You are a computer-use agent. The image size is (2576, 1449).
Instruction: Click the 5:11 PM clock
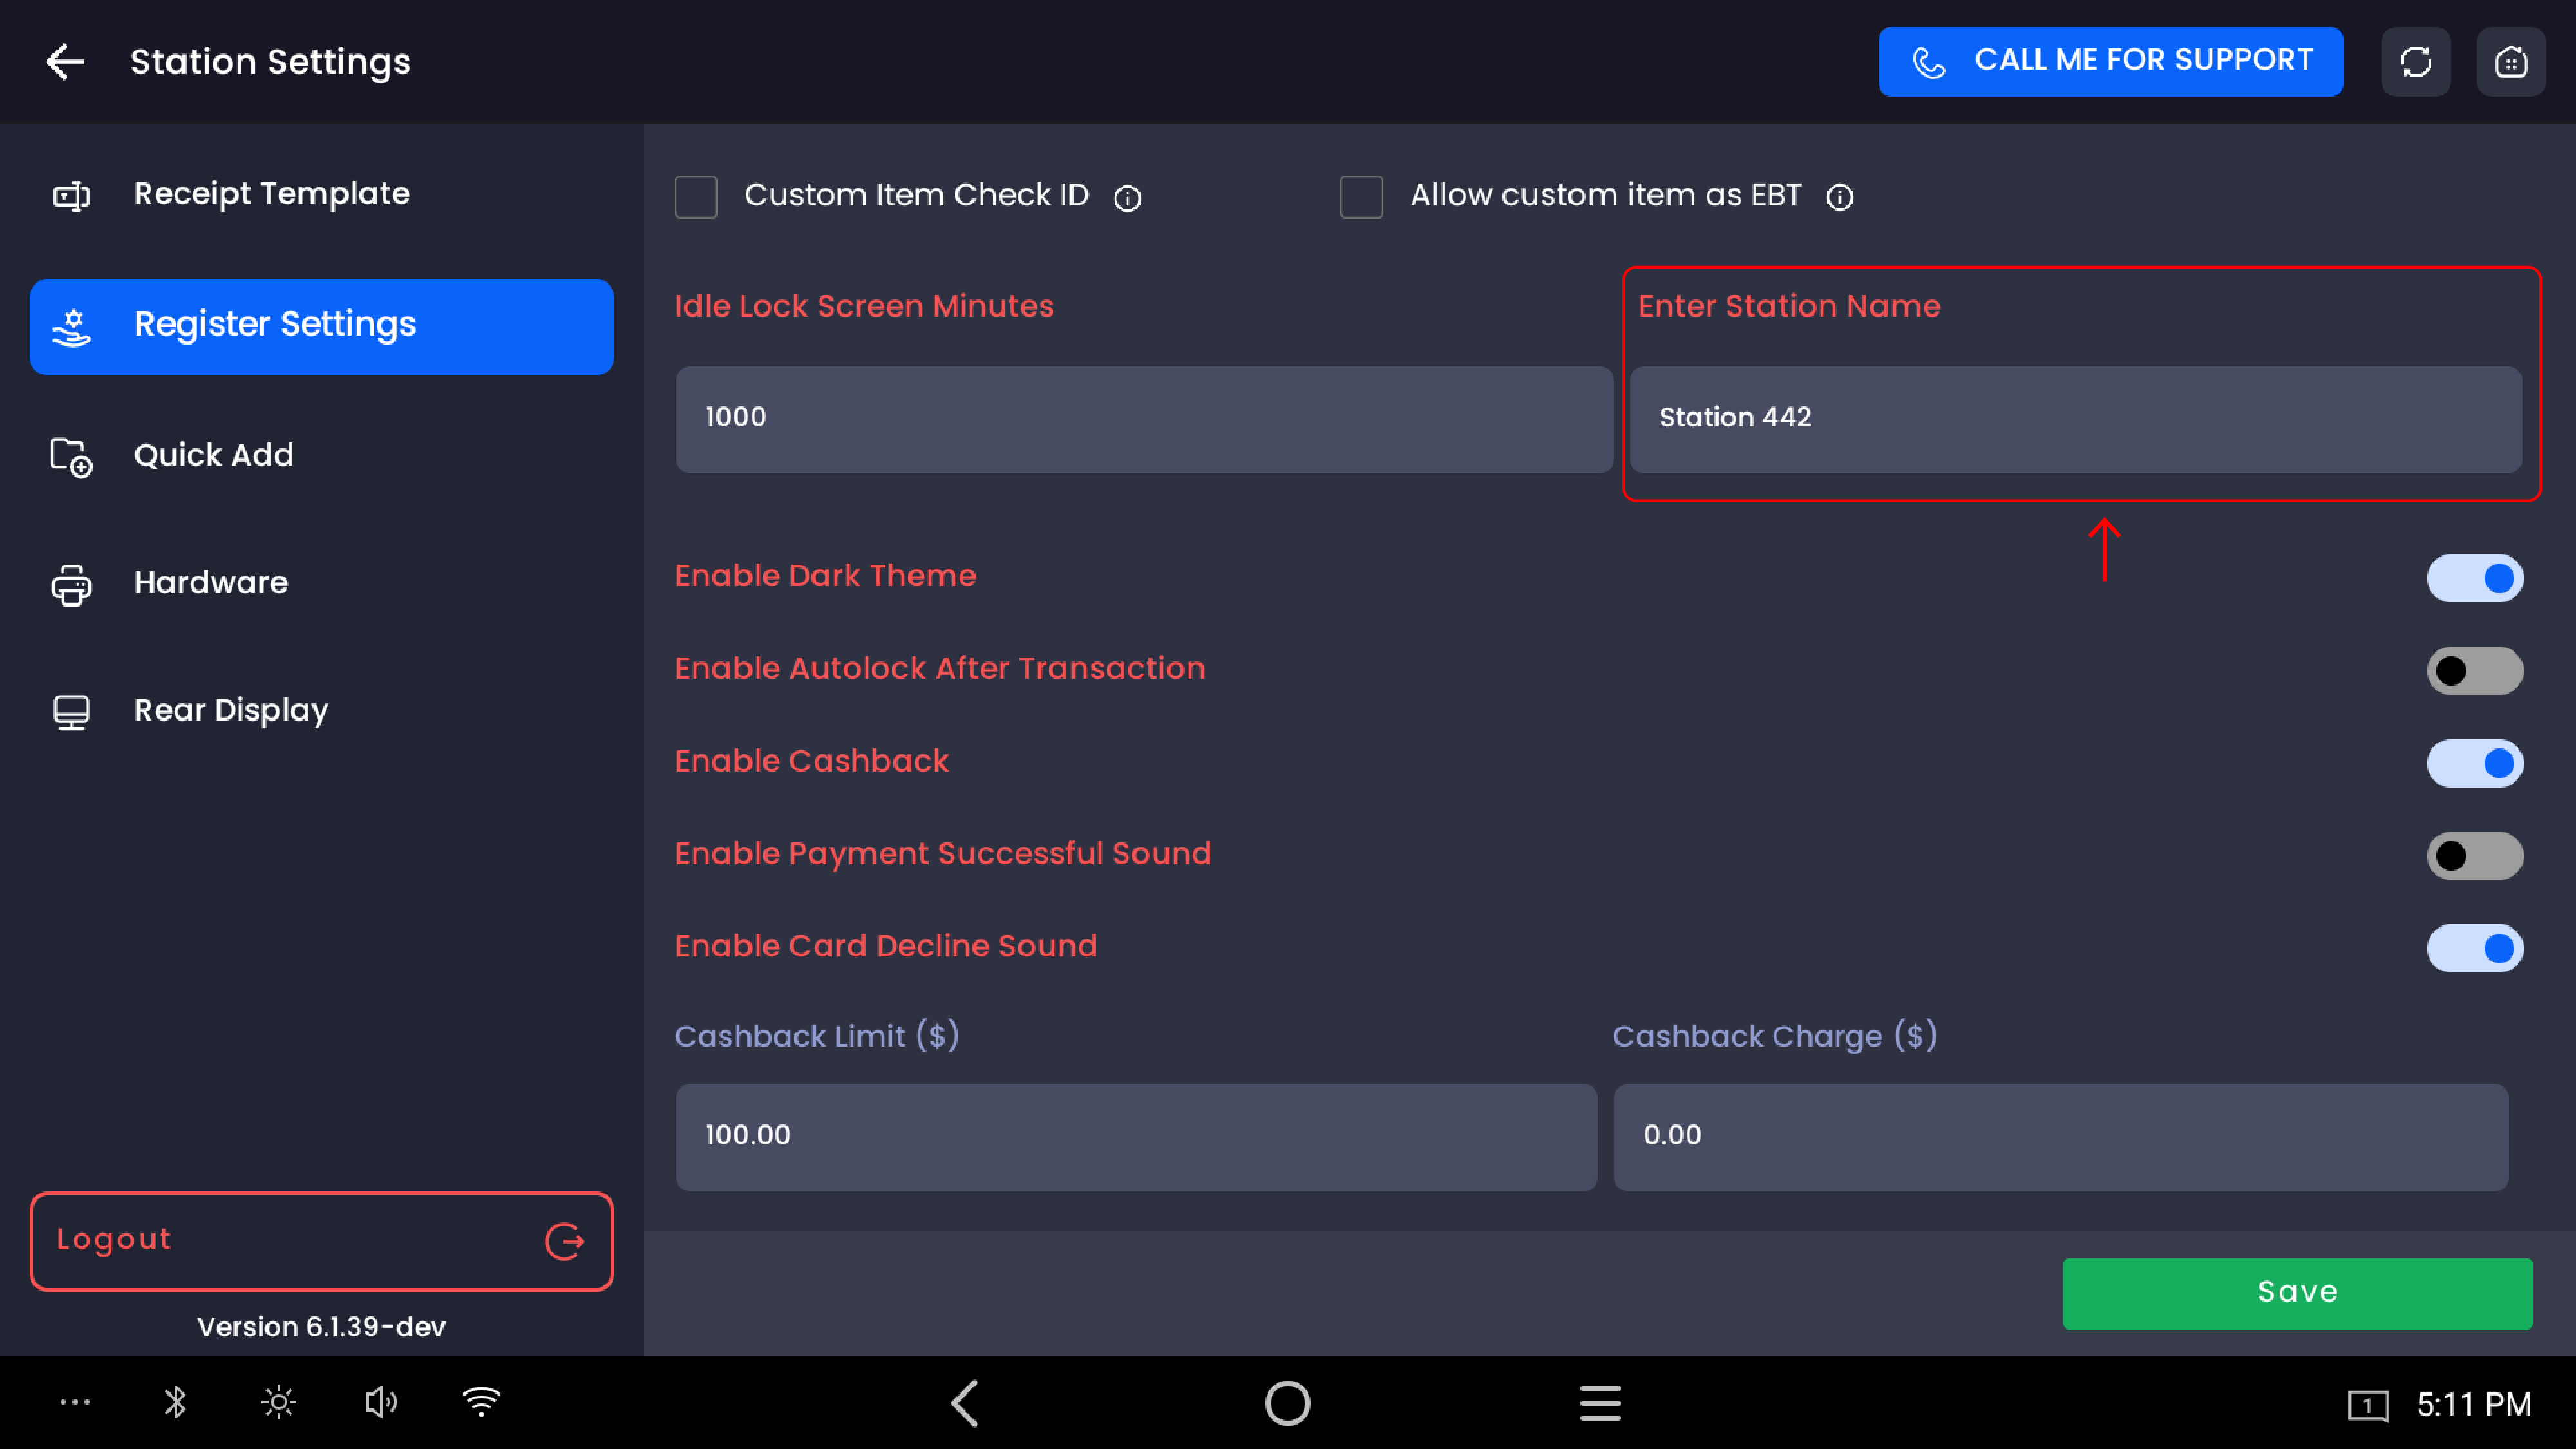[2474, 1405]
